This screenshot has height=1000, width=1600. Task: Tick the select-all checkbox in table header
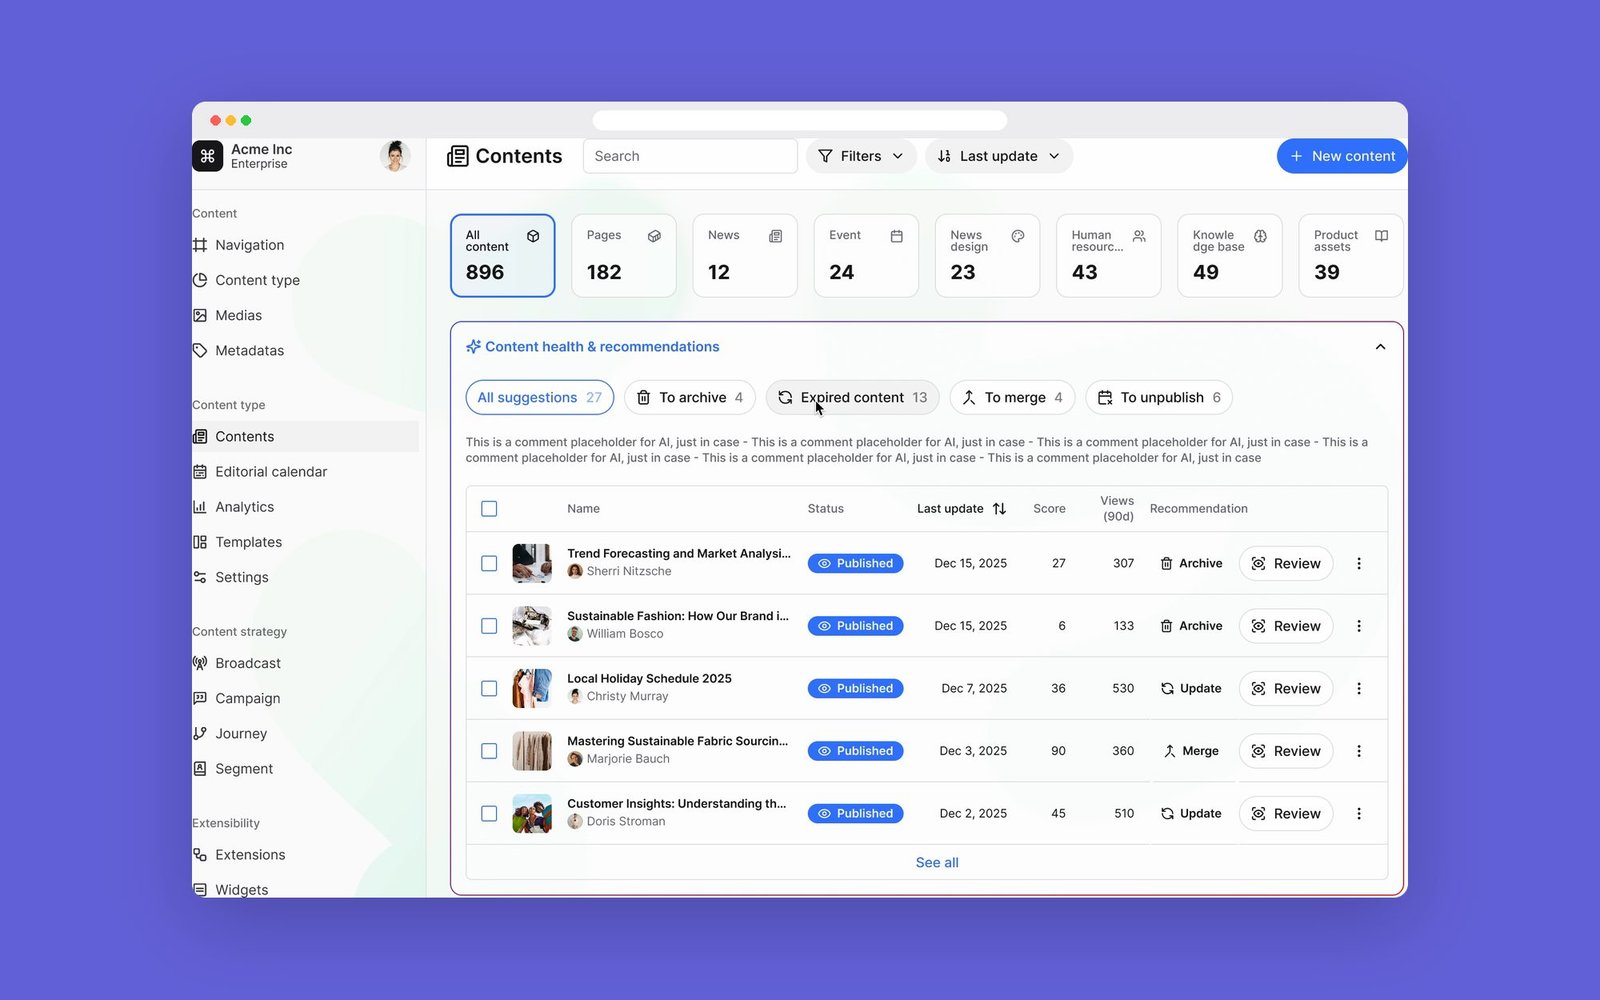[x=489, y=508]
